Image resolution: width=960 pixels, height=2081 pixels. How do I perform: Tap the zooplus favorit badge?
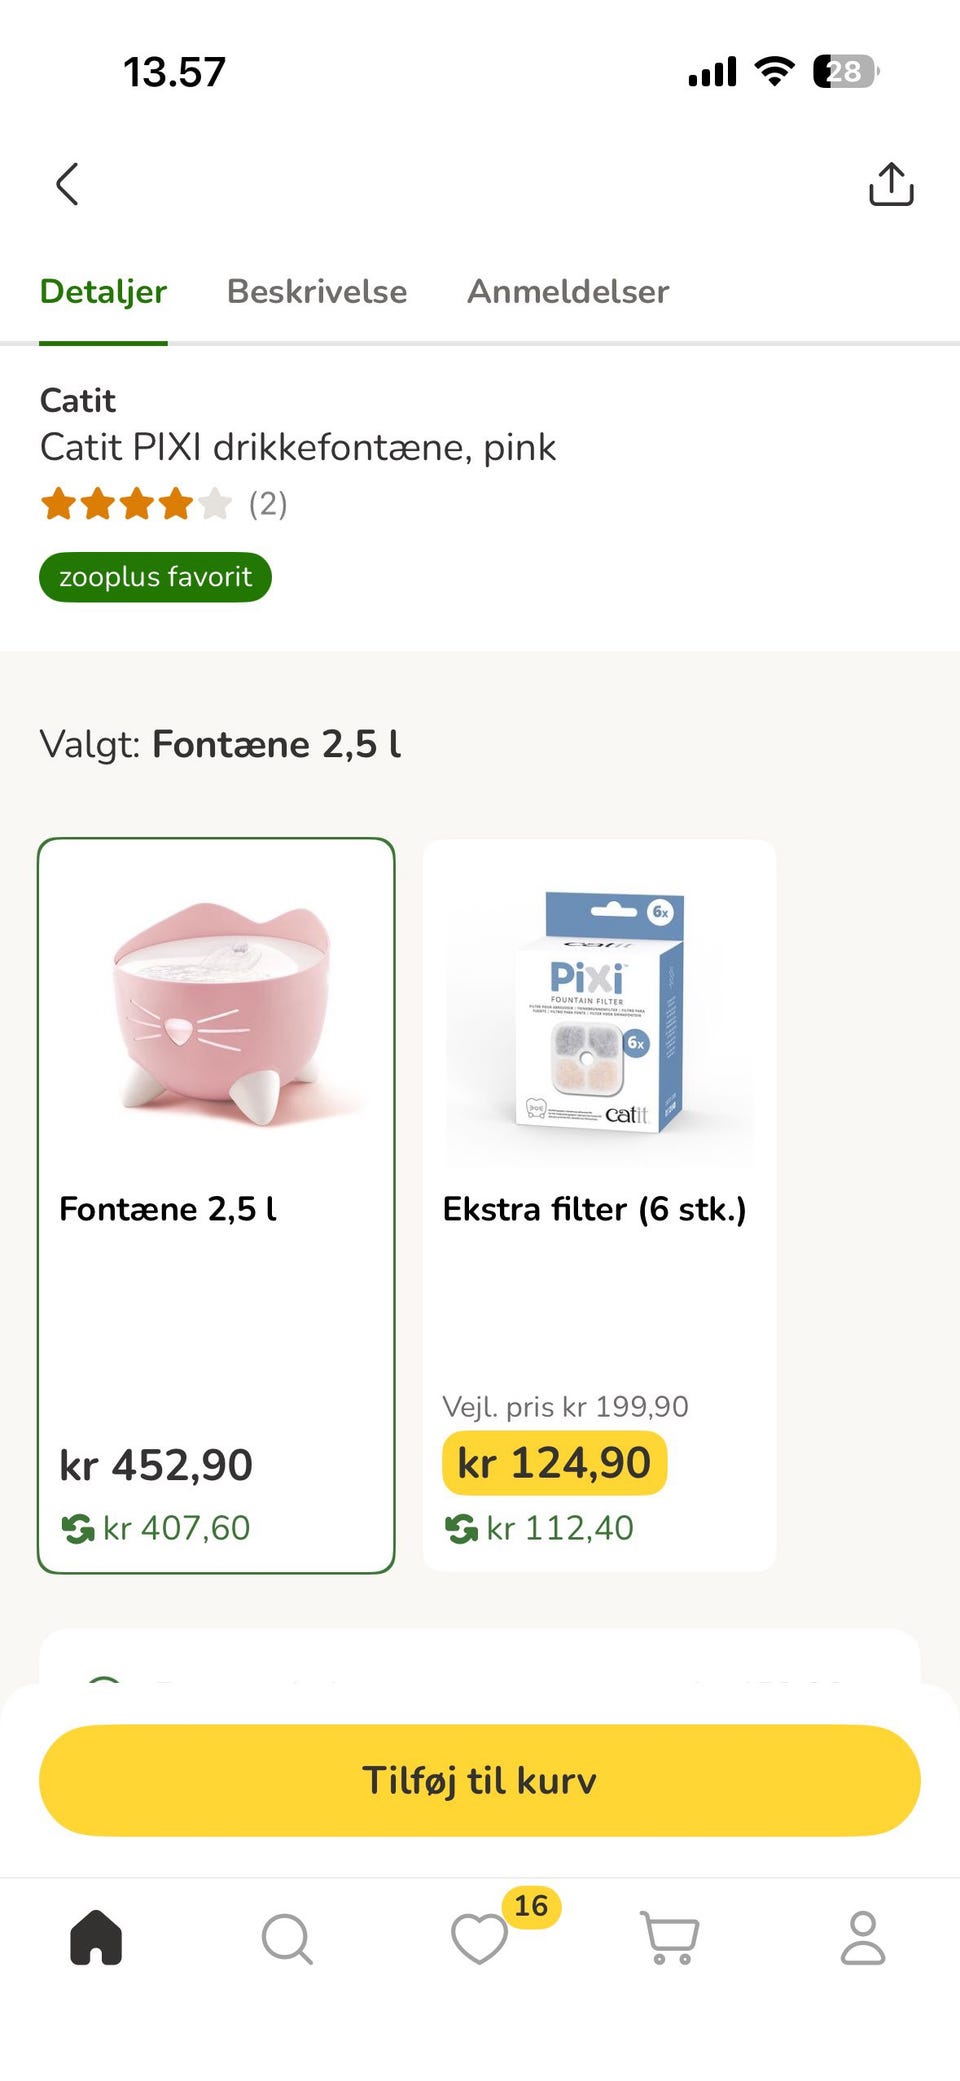pos(155,577)
